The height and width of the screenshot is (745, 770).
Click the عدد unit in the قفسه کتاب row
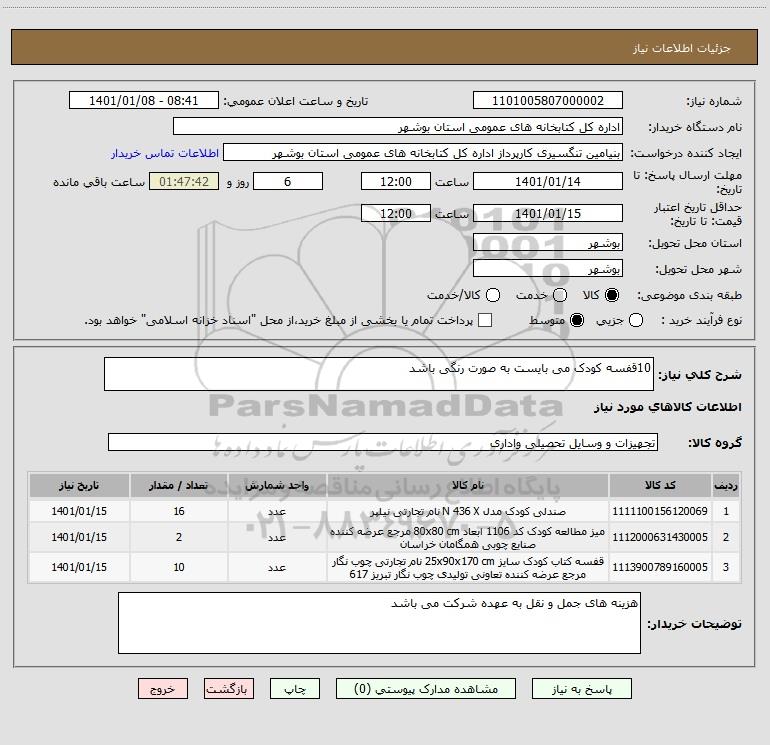277,567
